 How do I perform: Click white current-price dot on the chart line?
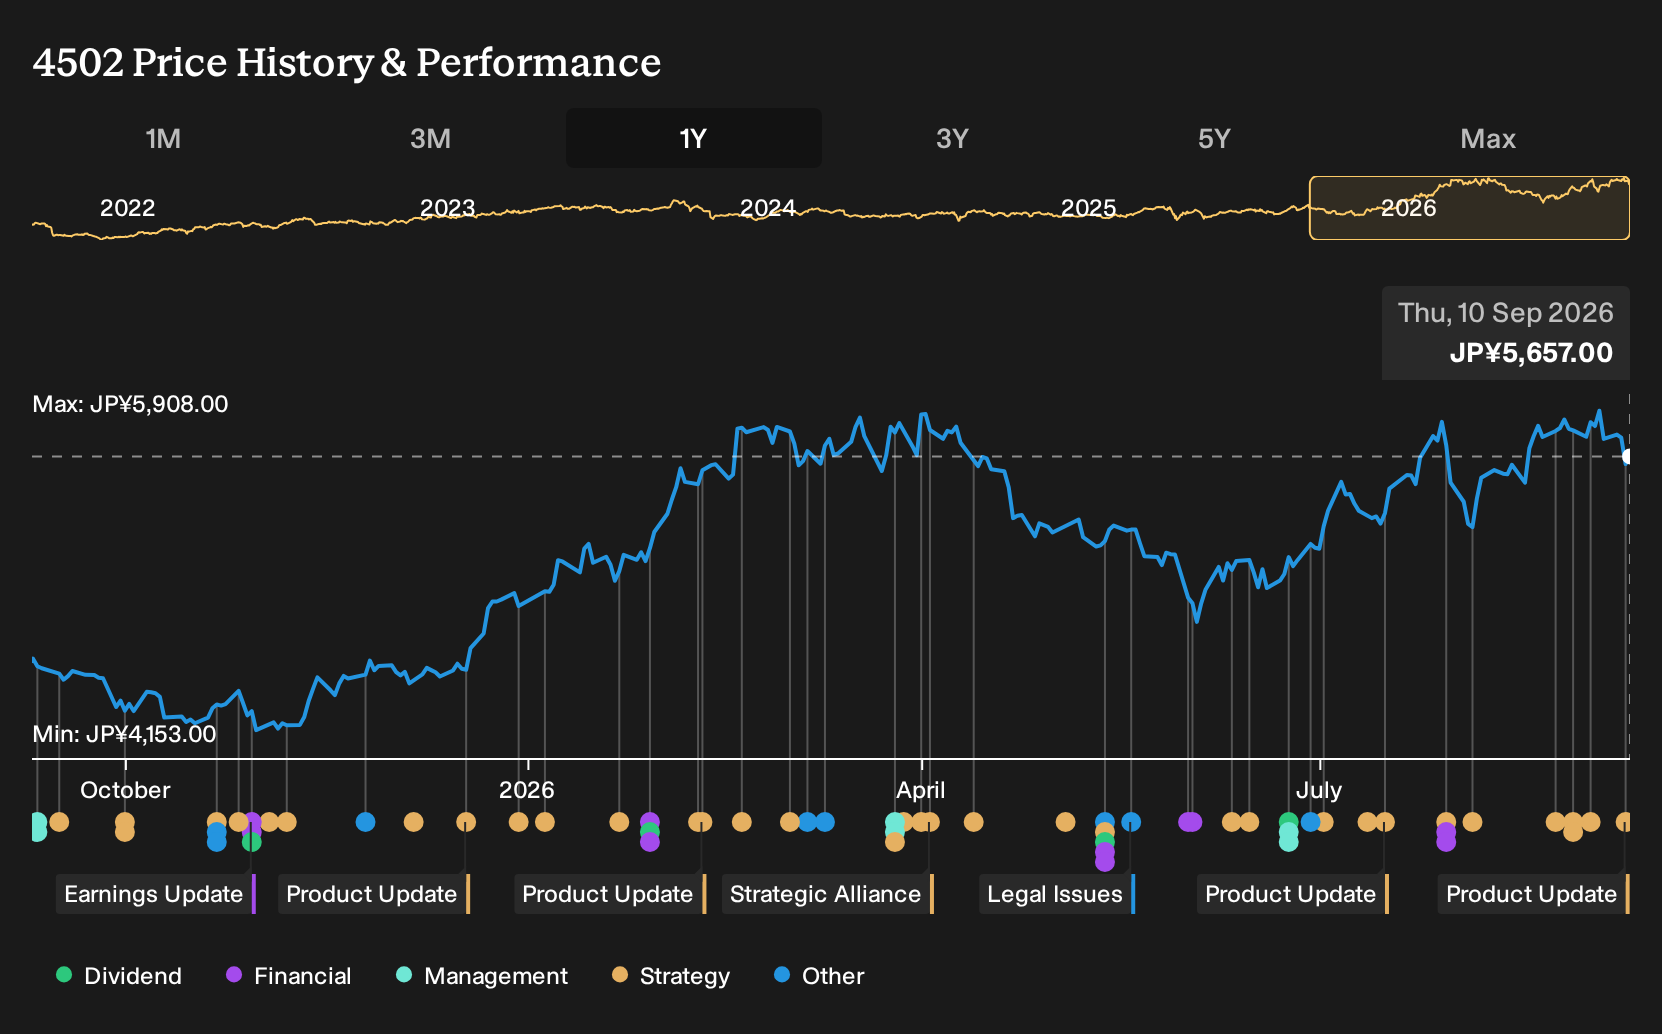coord(1628,457)
